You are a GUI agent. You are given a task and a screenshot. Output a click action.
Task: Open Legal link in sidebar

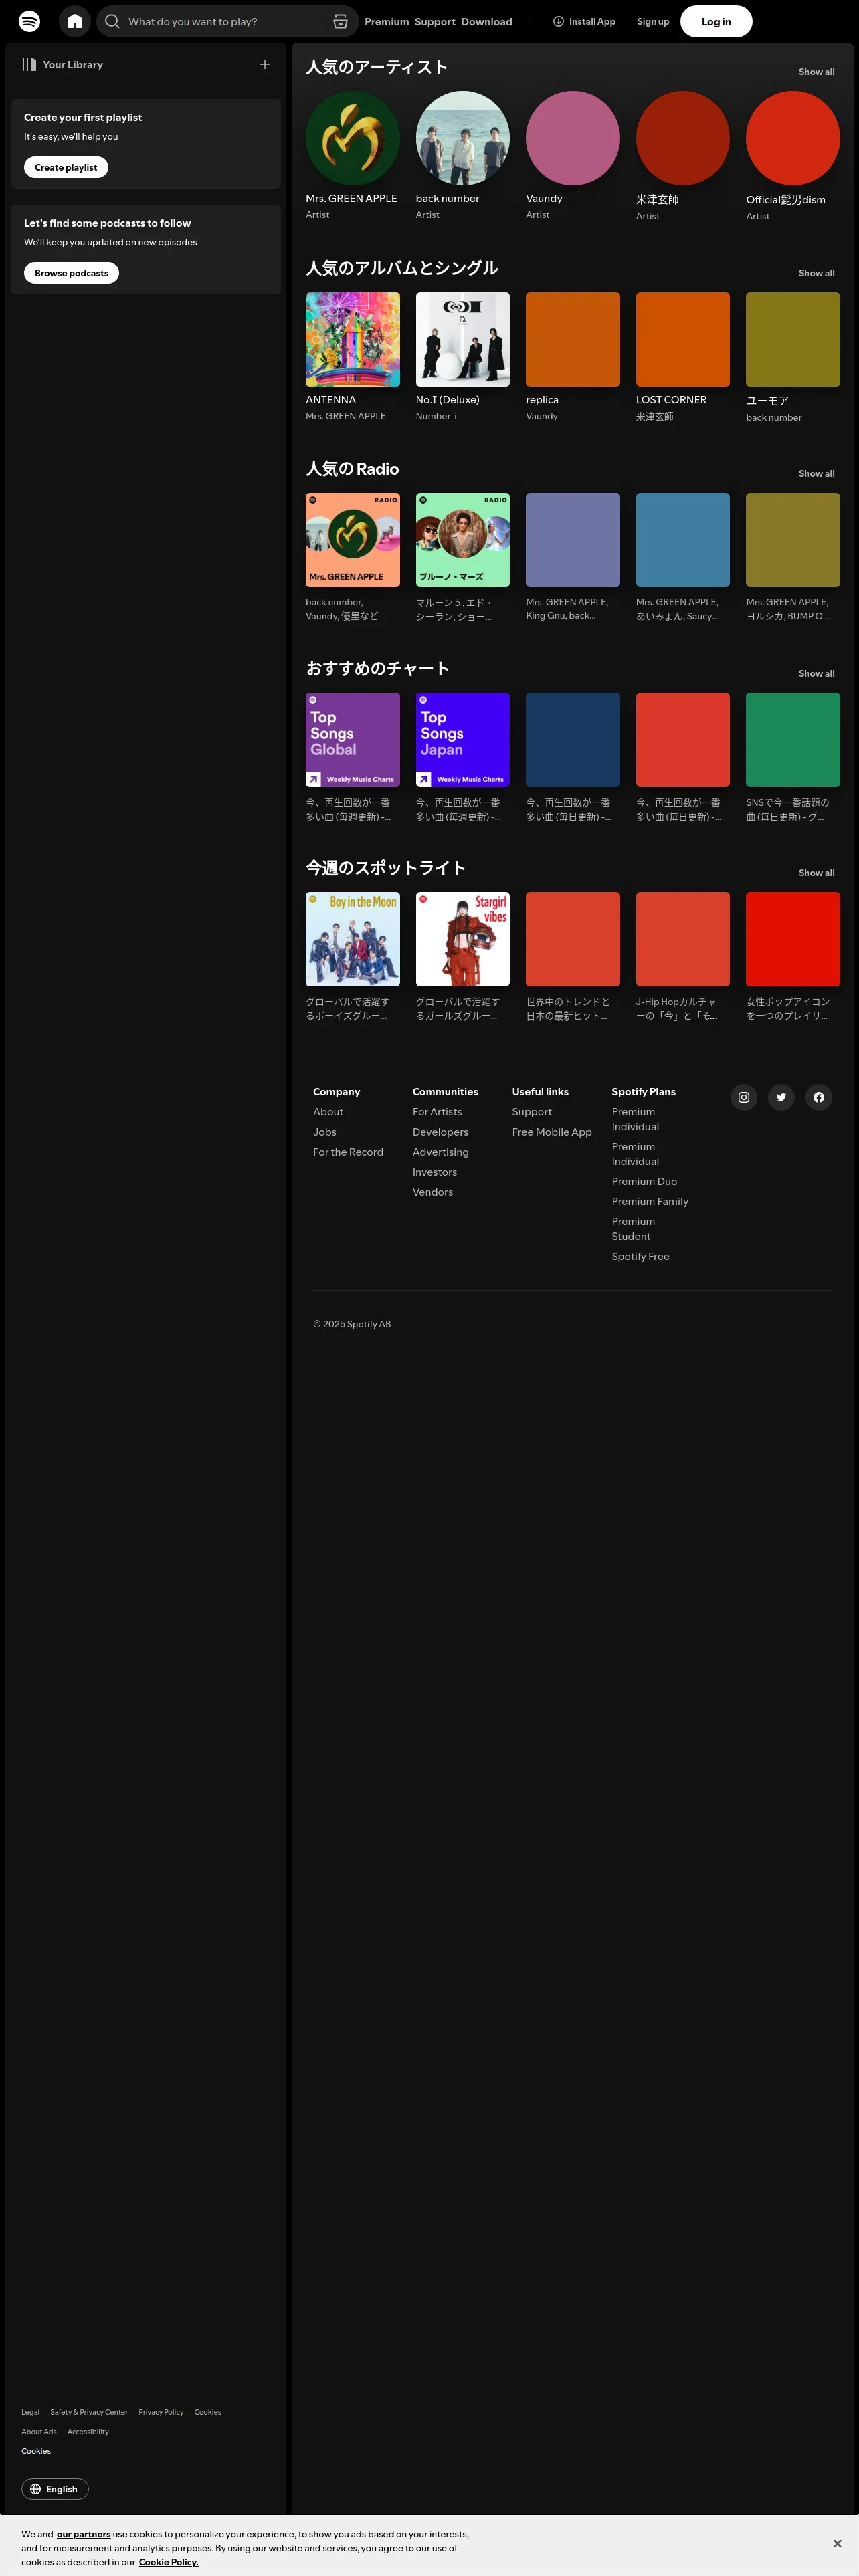coord(31,2412)
